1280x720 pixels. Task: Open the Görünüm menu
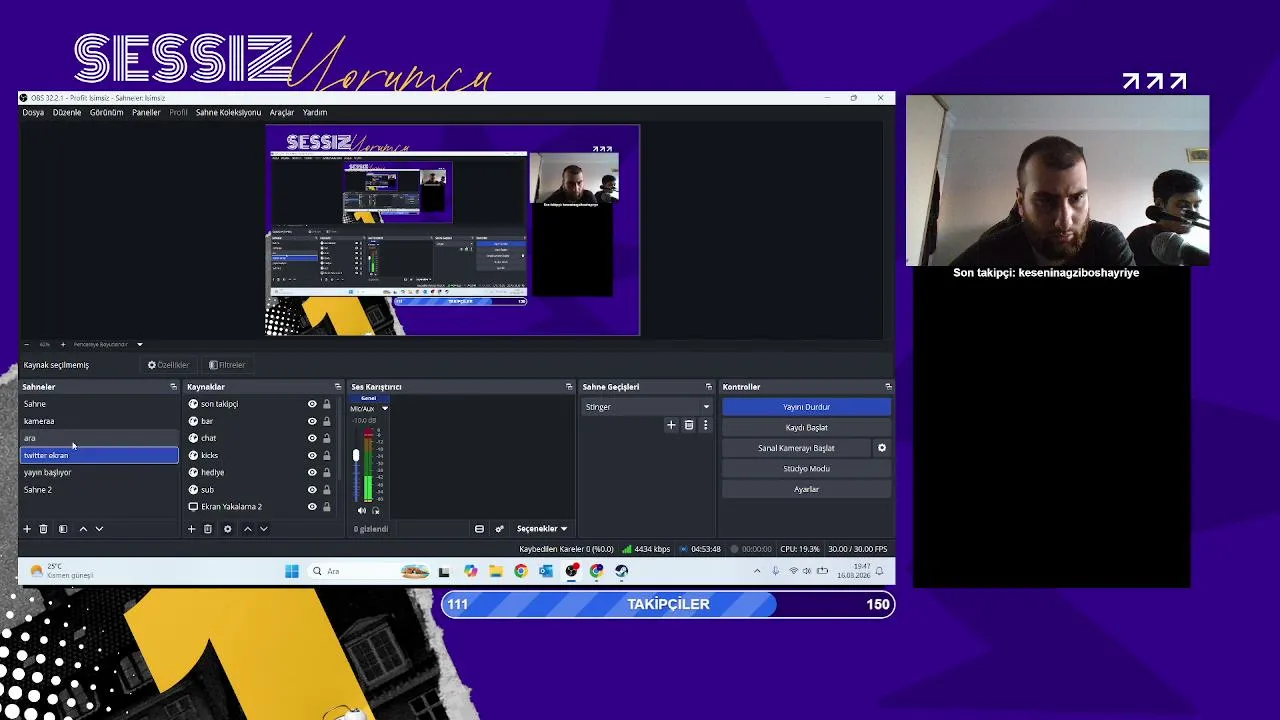click(x=106, y=113)
